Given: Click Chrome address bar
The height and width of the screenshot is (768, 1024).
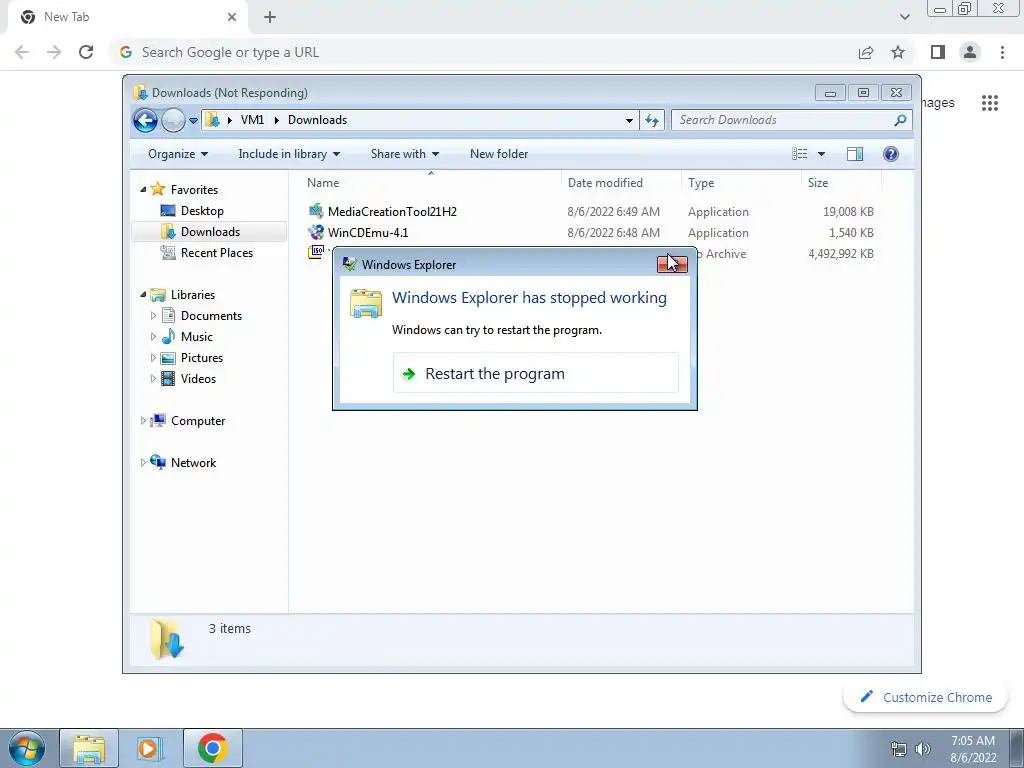Looking at the screenshot, I should point(483,52).
